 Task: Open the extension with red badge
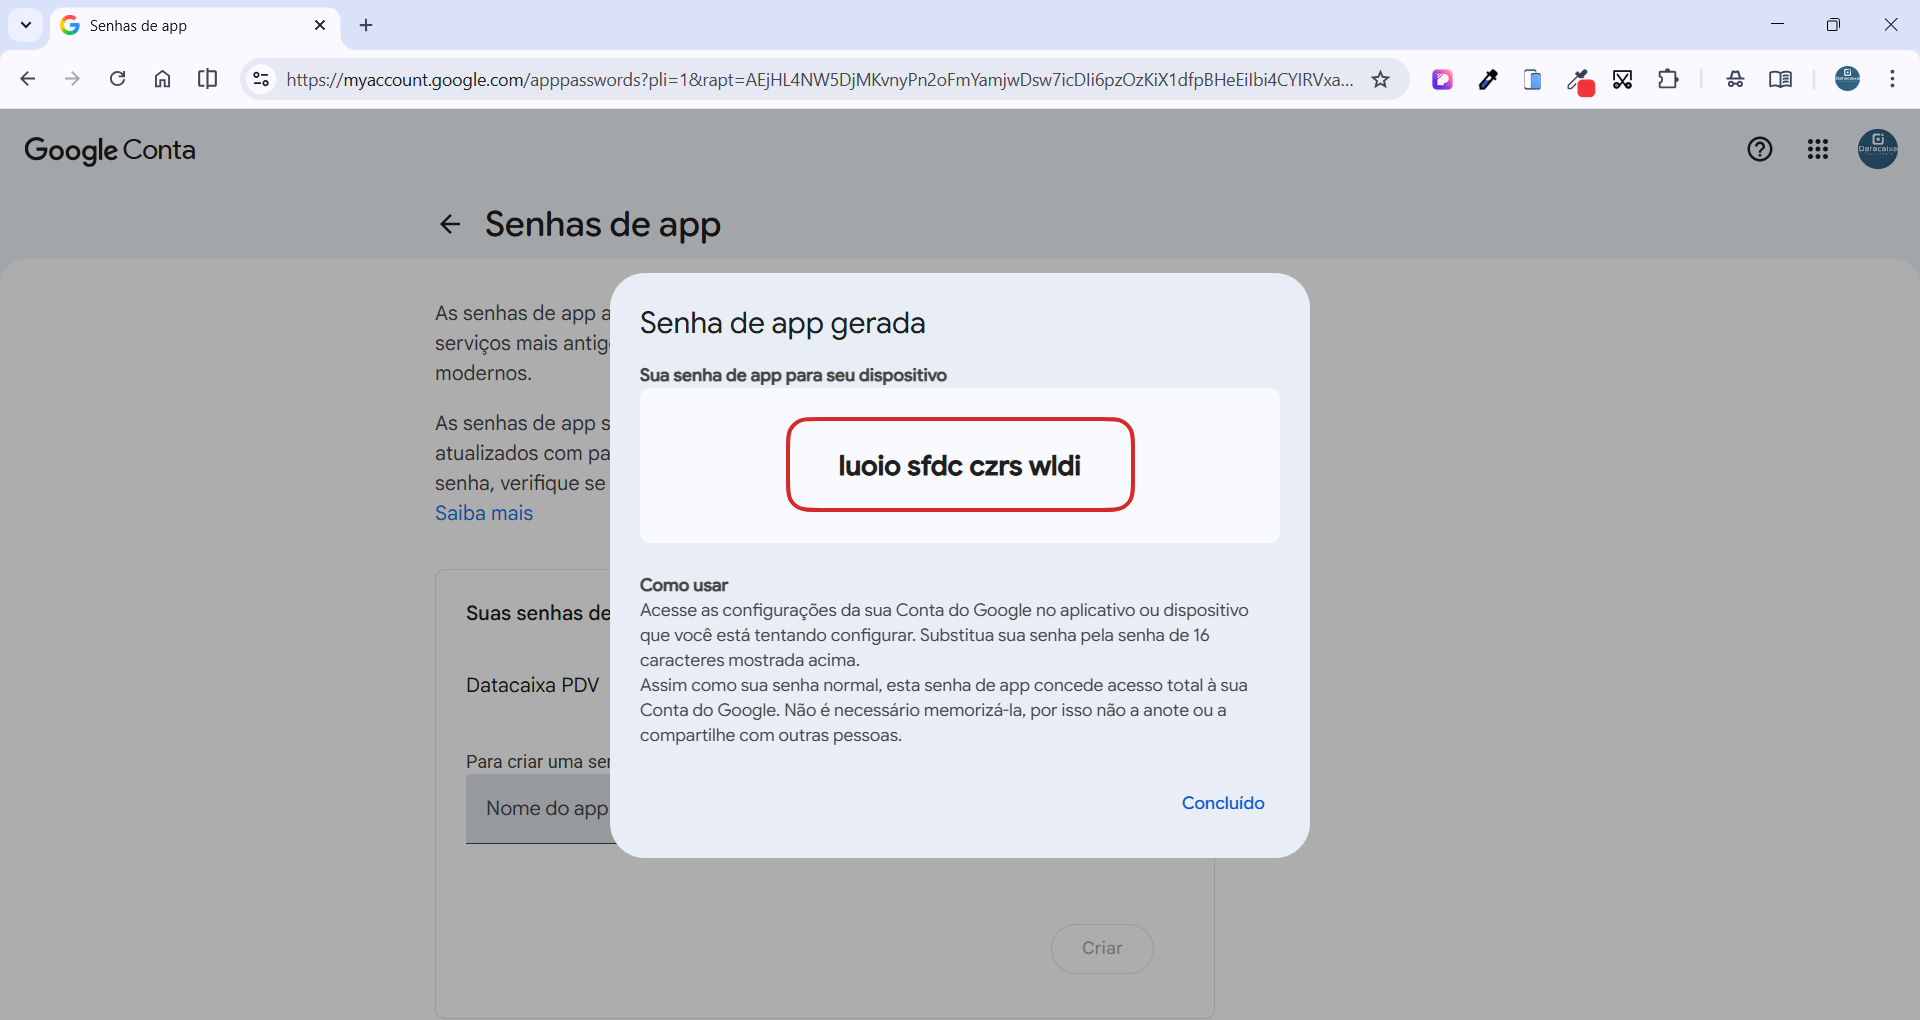point(1579,80)
